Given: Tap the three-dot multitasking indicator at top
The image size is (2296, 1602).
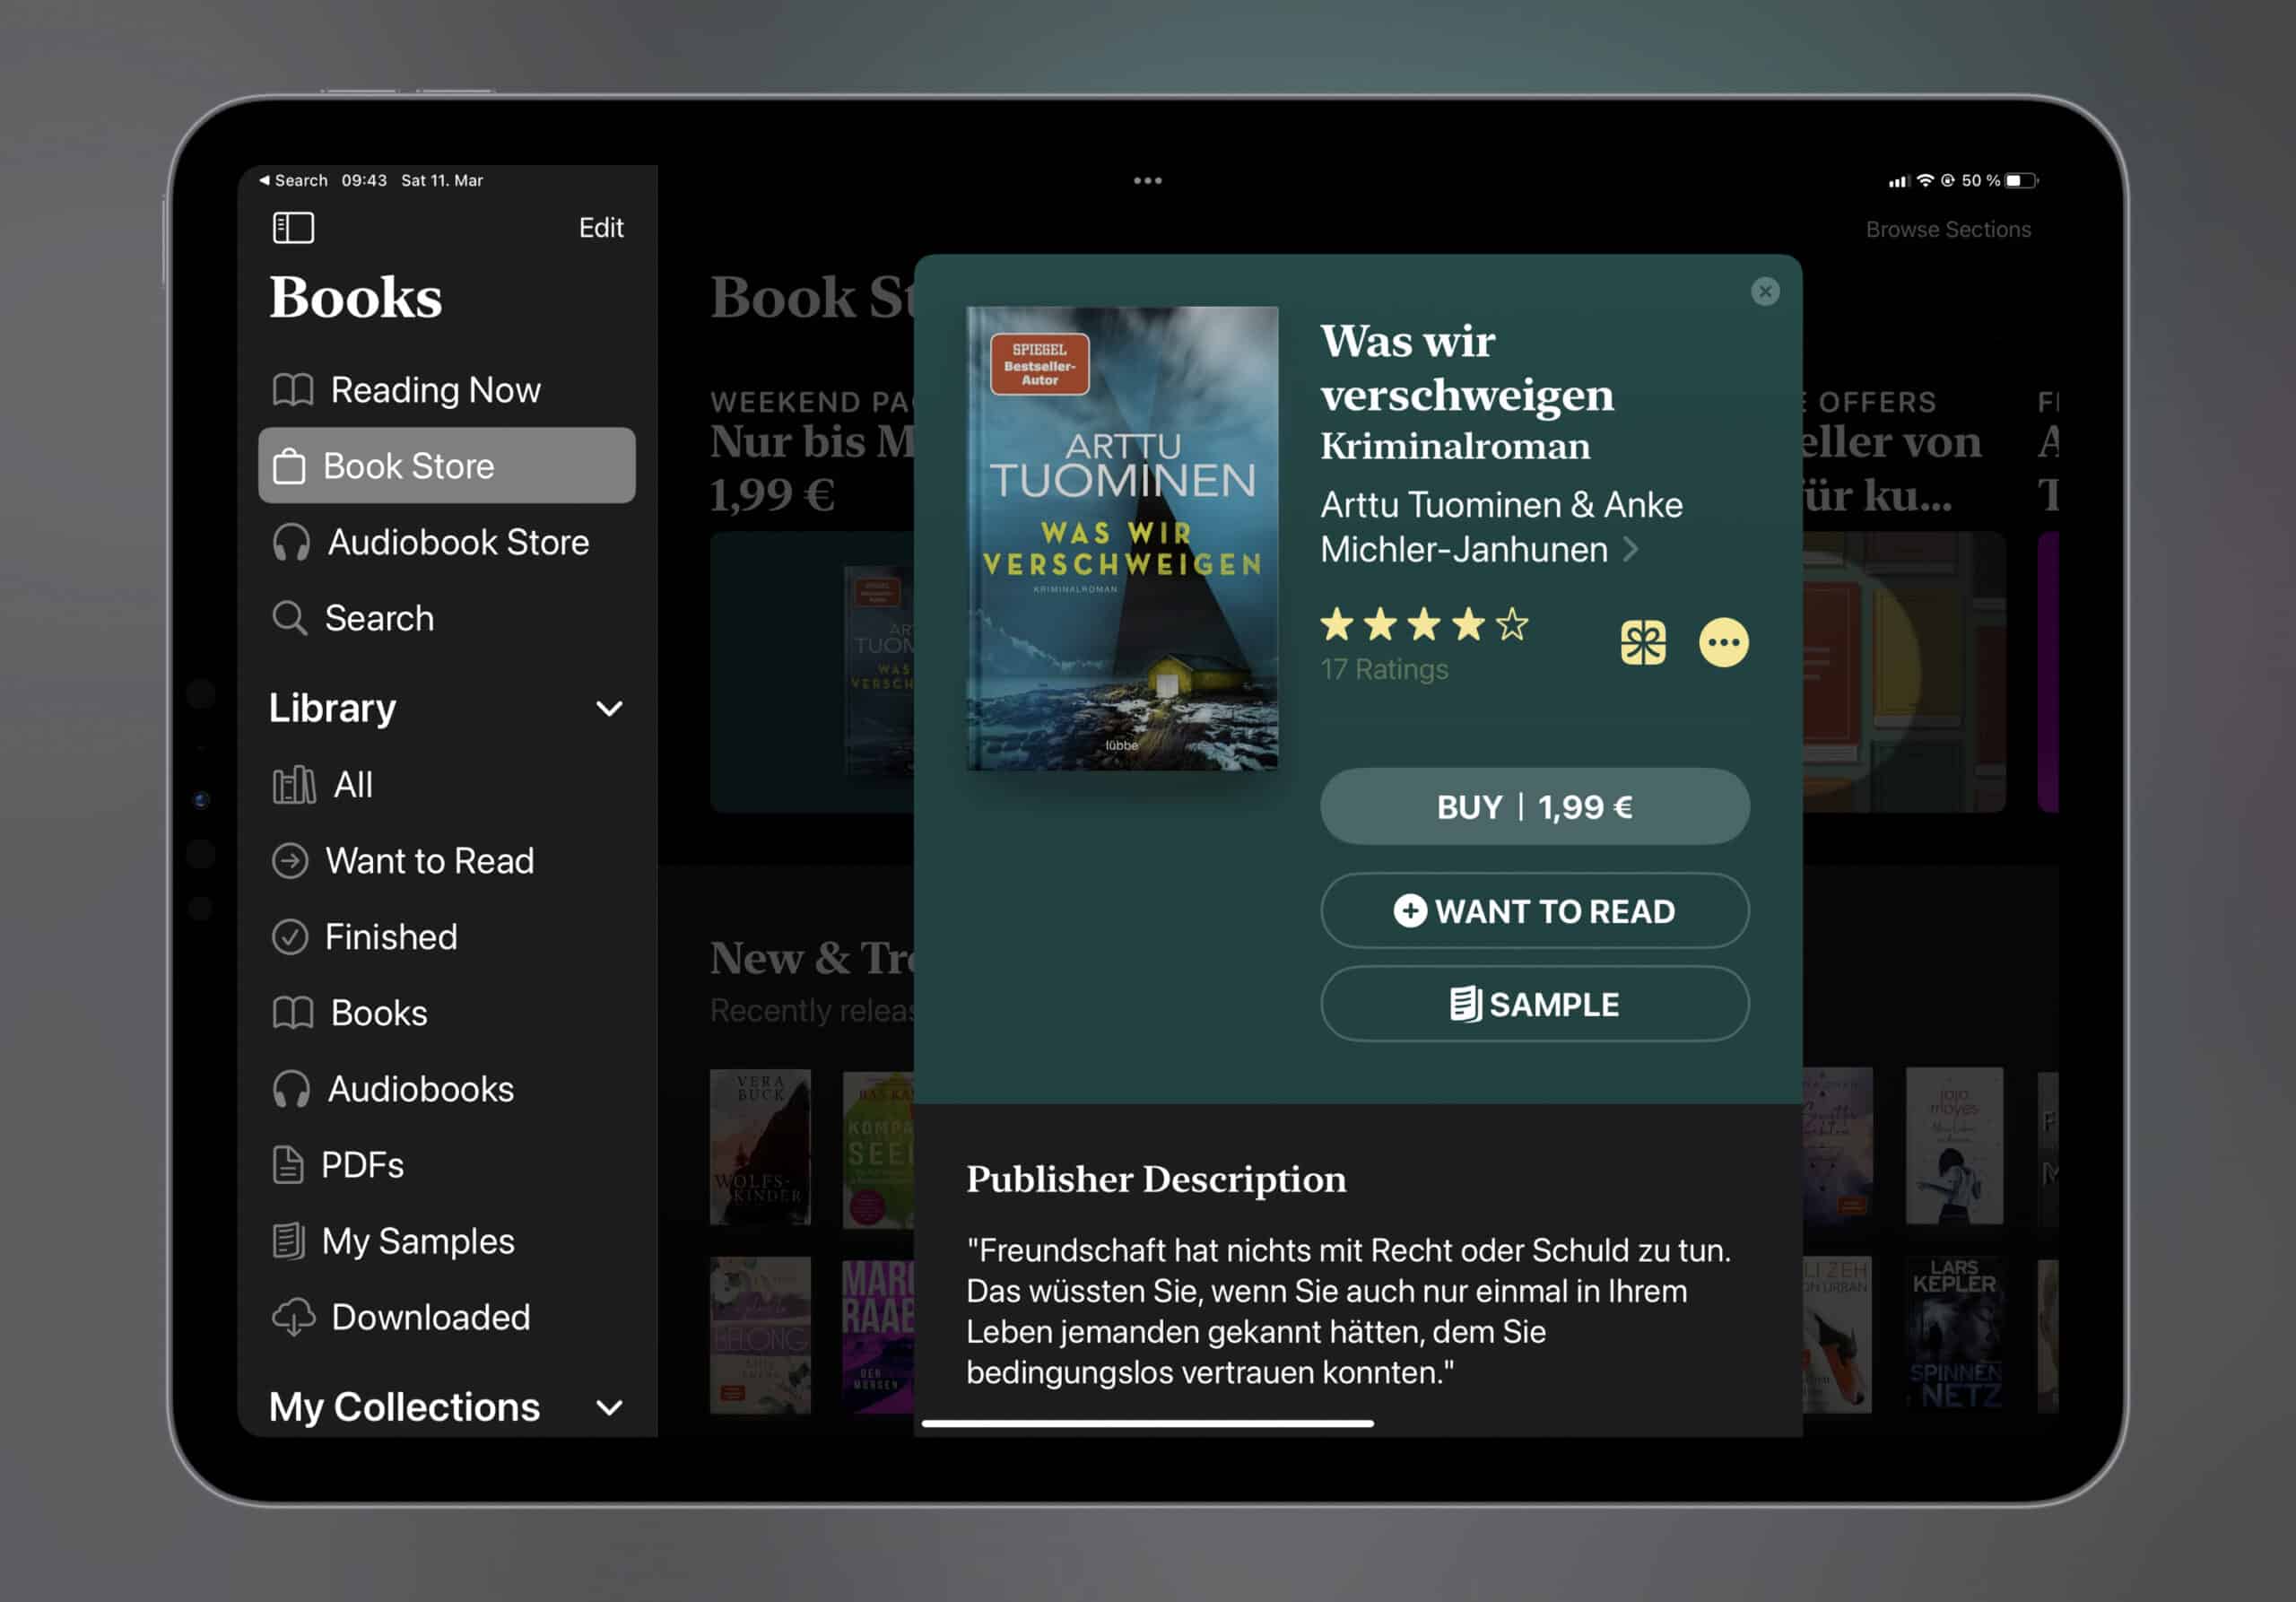Looking at the screenshot, I should click(x=1148, y=181).
